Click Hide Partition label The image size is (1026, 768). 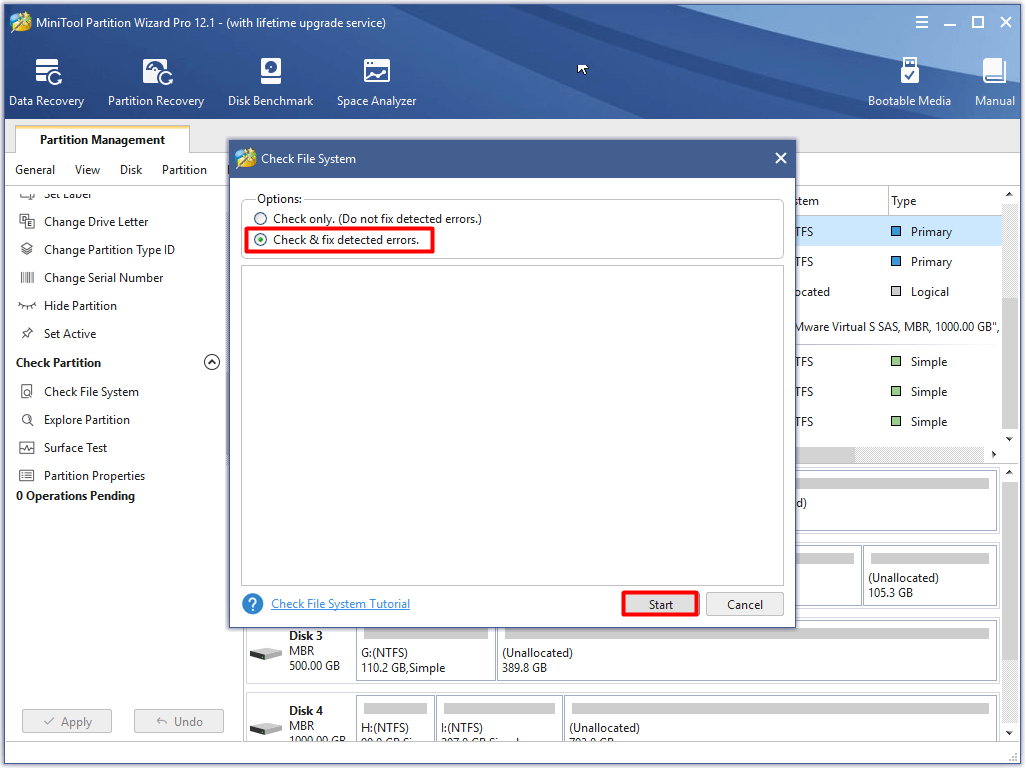click(x=80, y=305)
